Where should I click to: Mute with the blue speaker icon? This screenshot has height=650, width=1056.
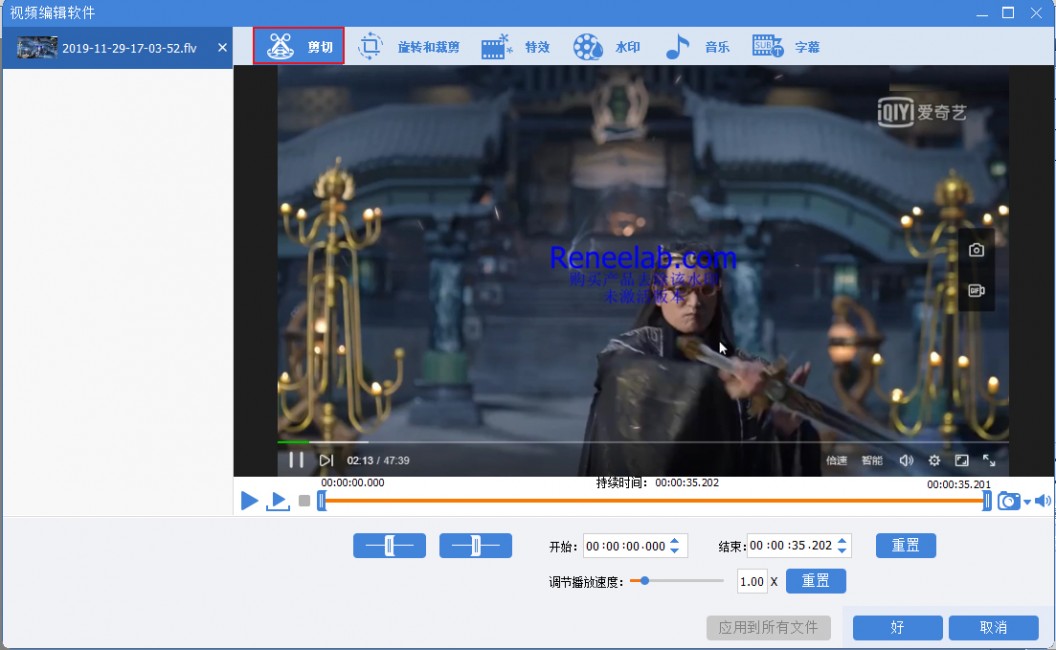(1043, 500)
